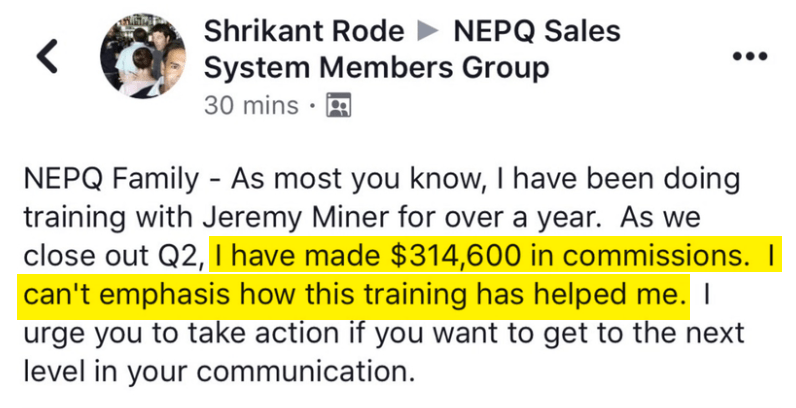Click highlighted line 'can't emphasis how this training'
The width and height of the screenshot is (796, 408).
pyautogui.click(x=241, y=295)
